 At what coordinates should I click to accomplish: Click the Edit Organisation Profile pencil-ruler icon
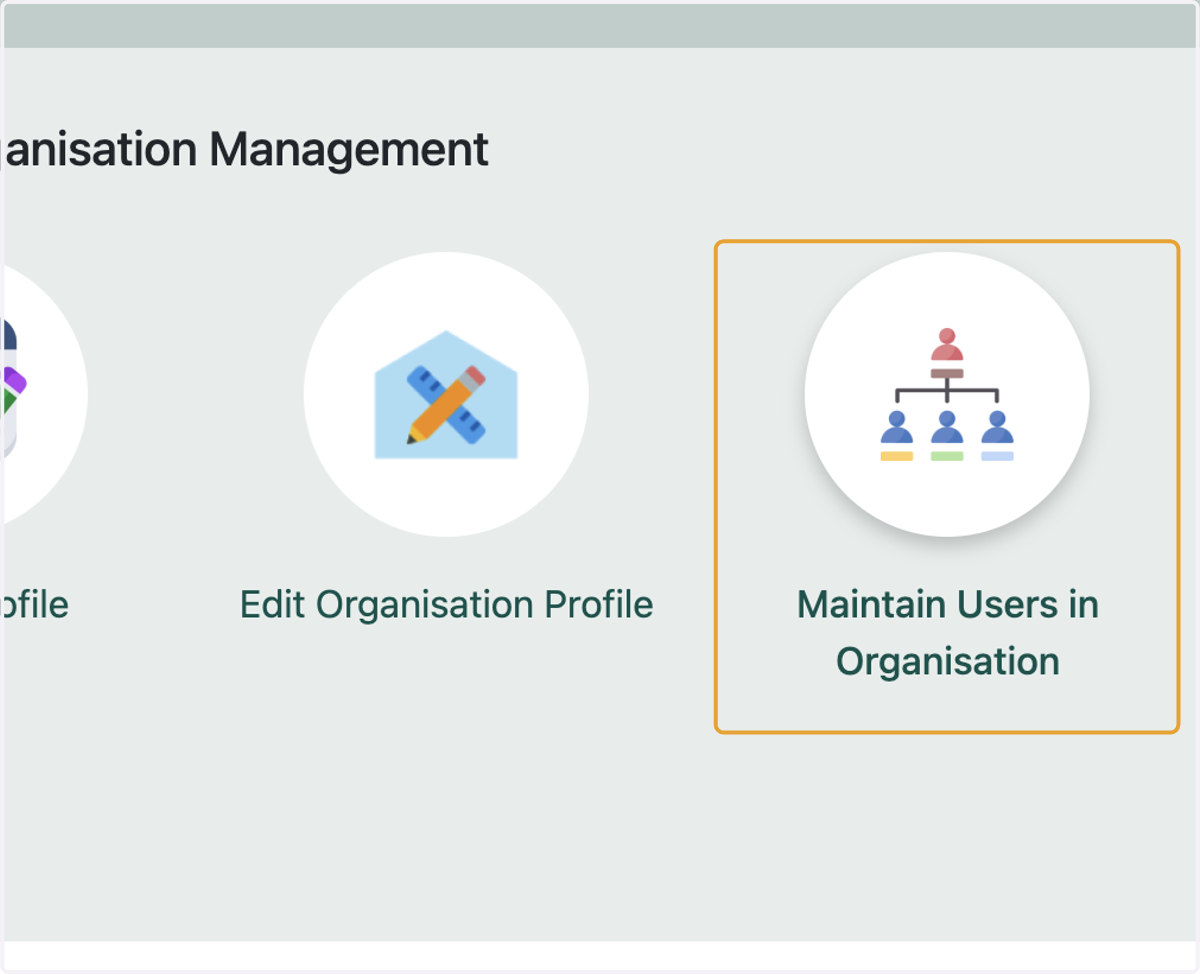tap(446, 394)
